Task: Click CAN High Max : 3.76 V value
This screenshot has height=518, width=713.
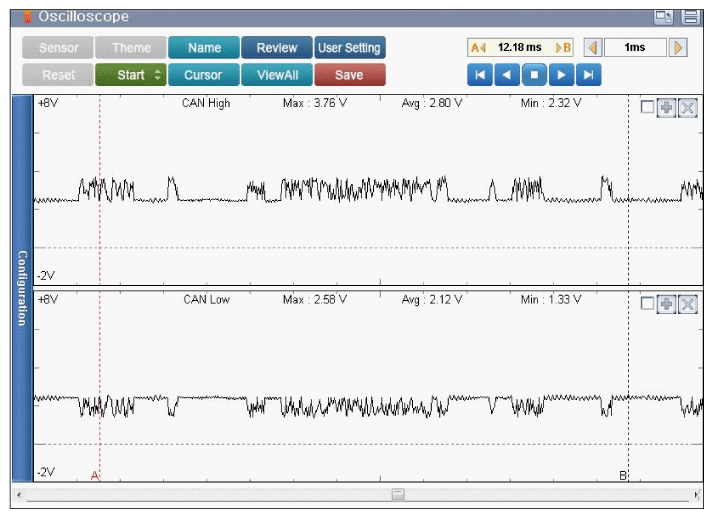Action: 315,103
